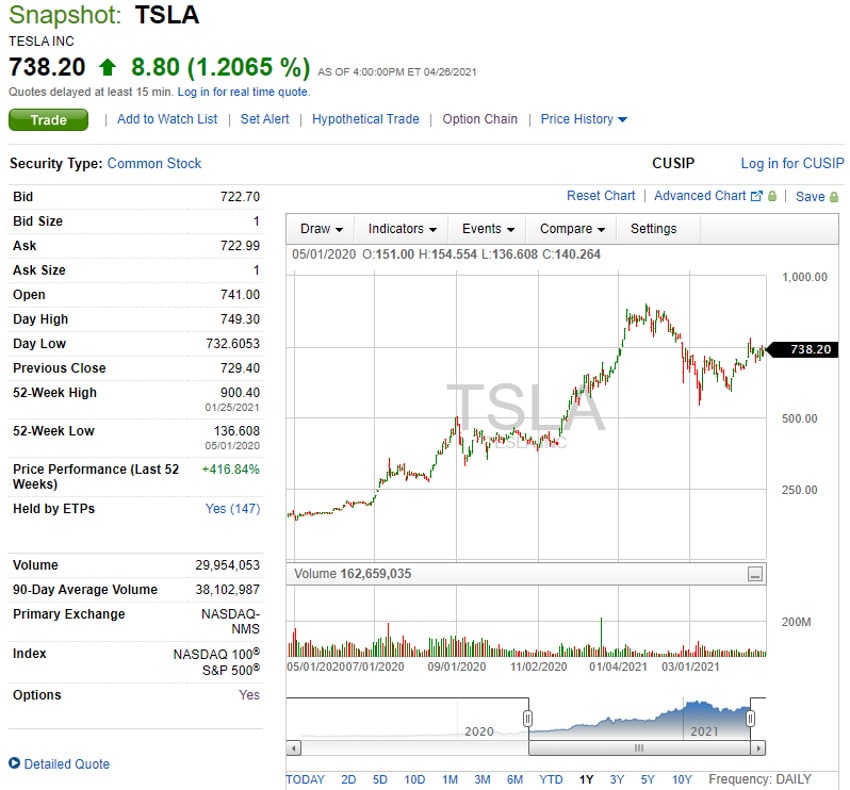Select the 3M time range
Viewport: 850px width, 790px height.
(482, 780)
